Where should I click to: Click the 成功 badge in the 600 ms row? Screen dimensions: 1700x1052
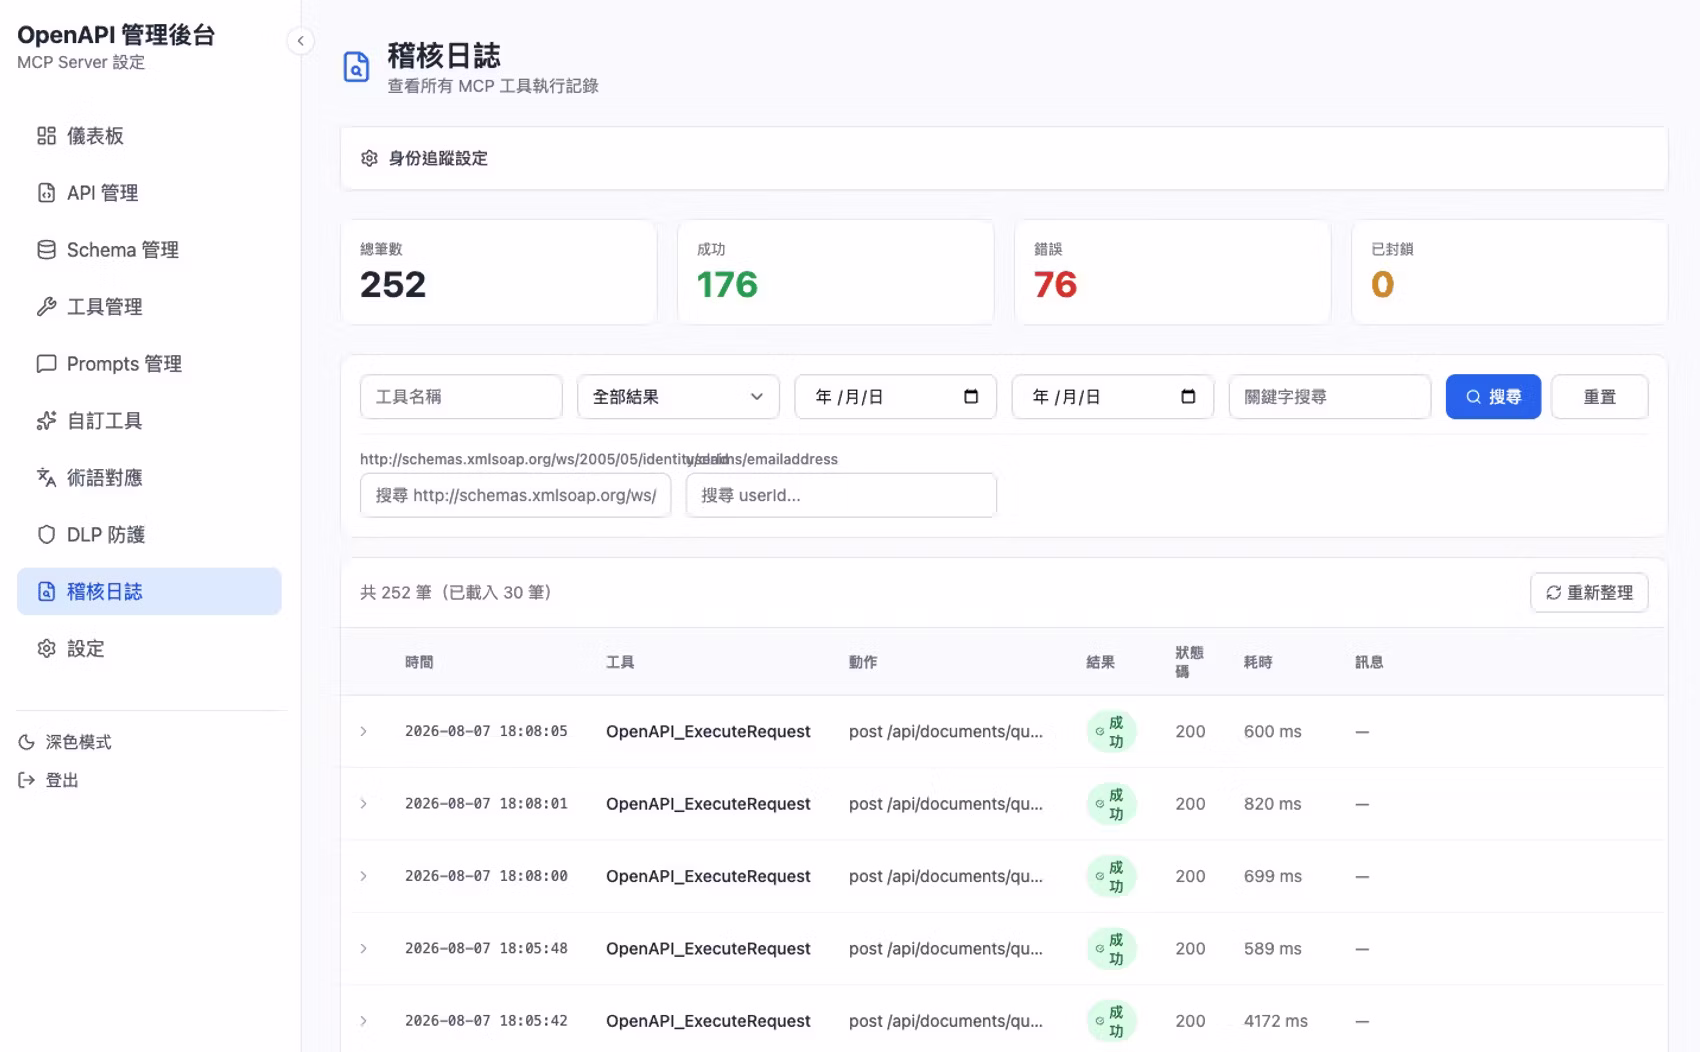[x=1111, y=732]
